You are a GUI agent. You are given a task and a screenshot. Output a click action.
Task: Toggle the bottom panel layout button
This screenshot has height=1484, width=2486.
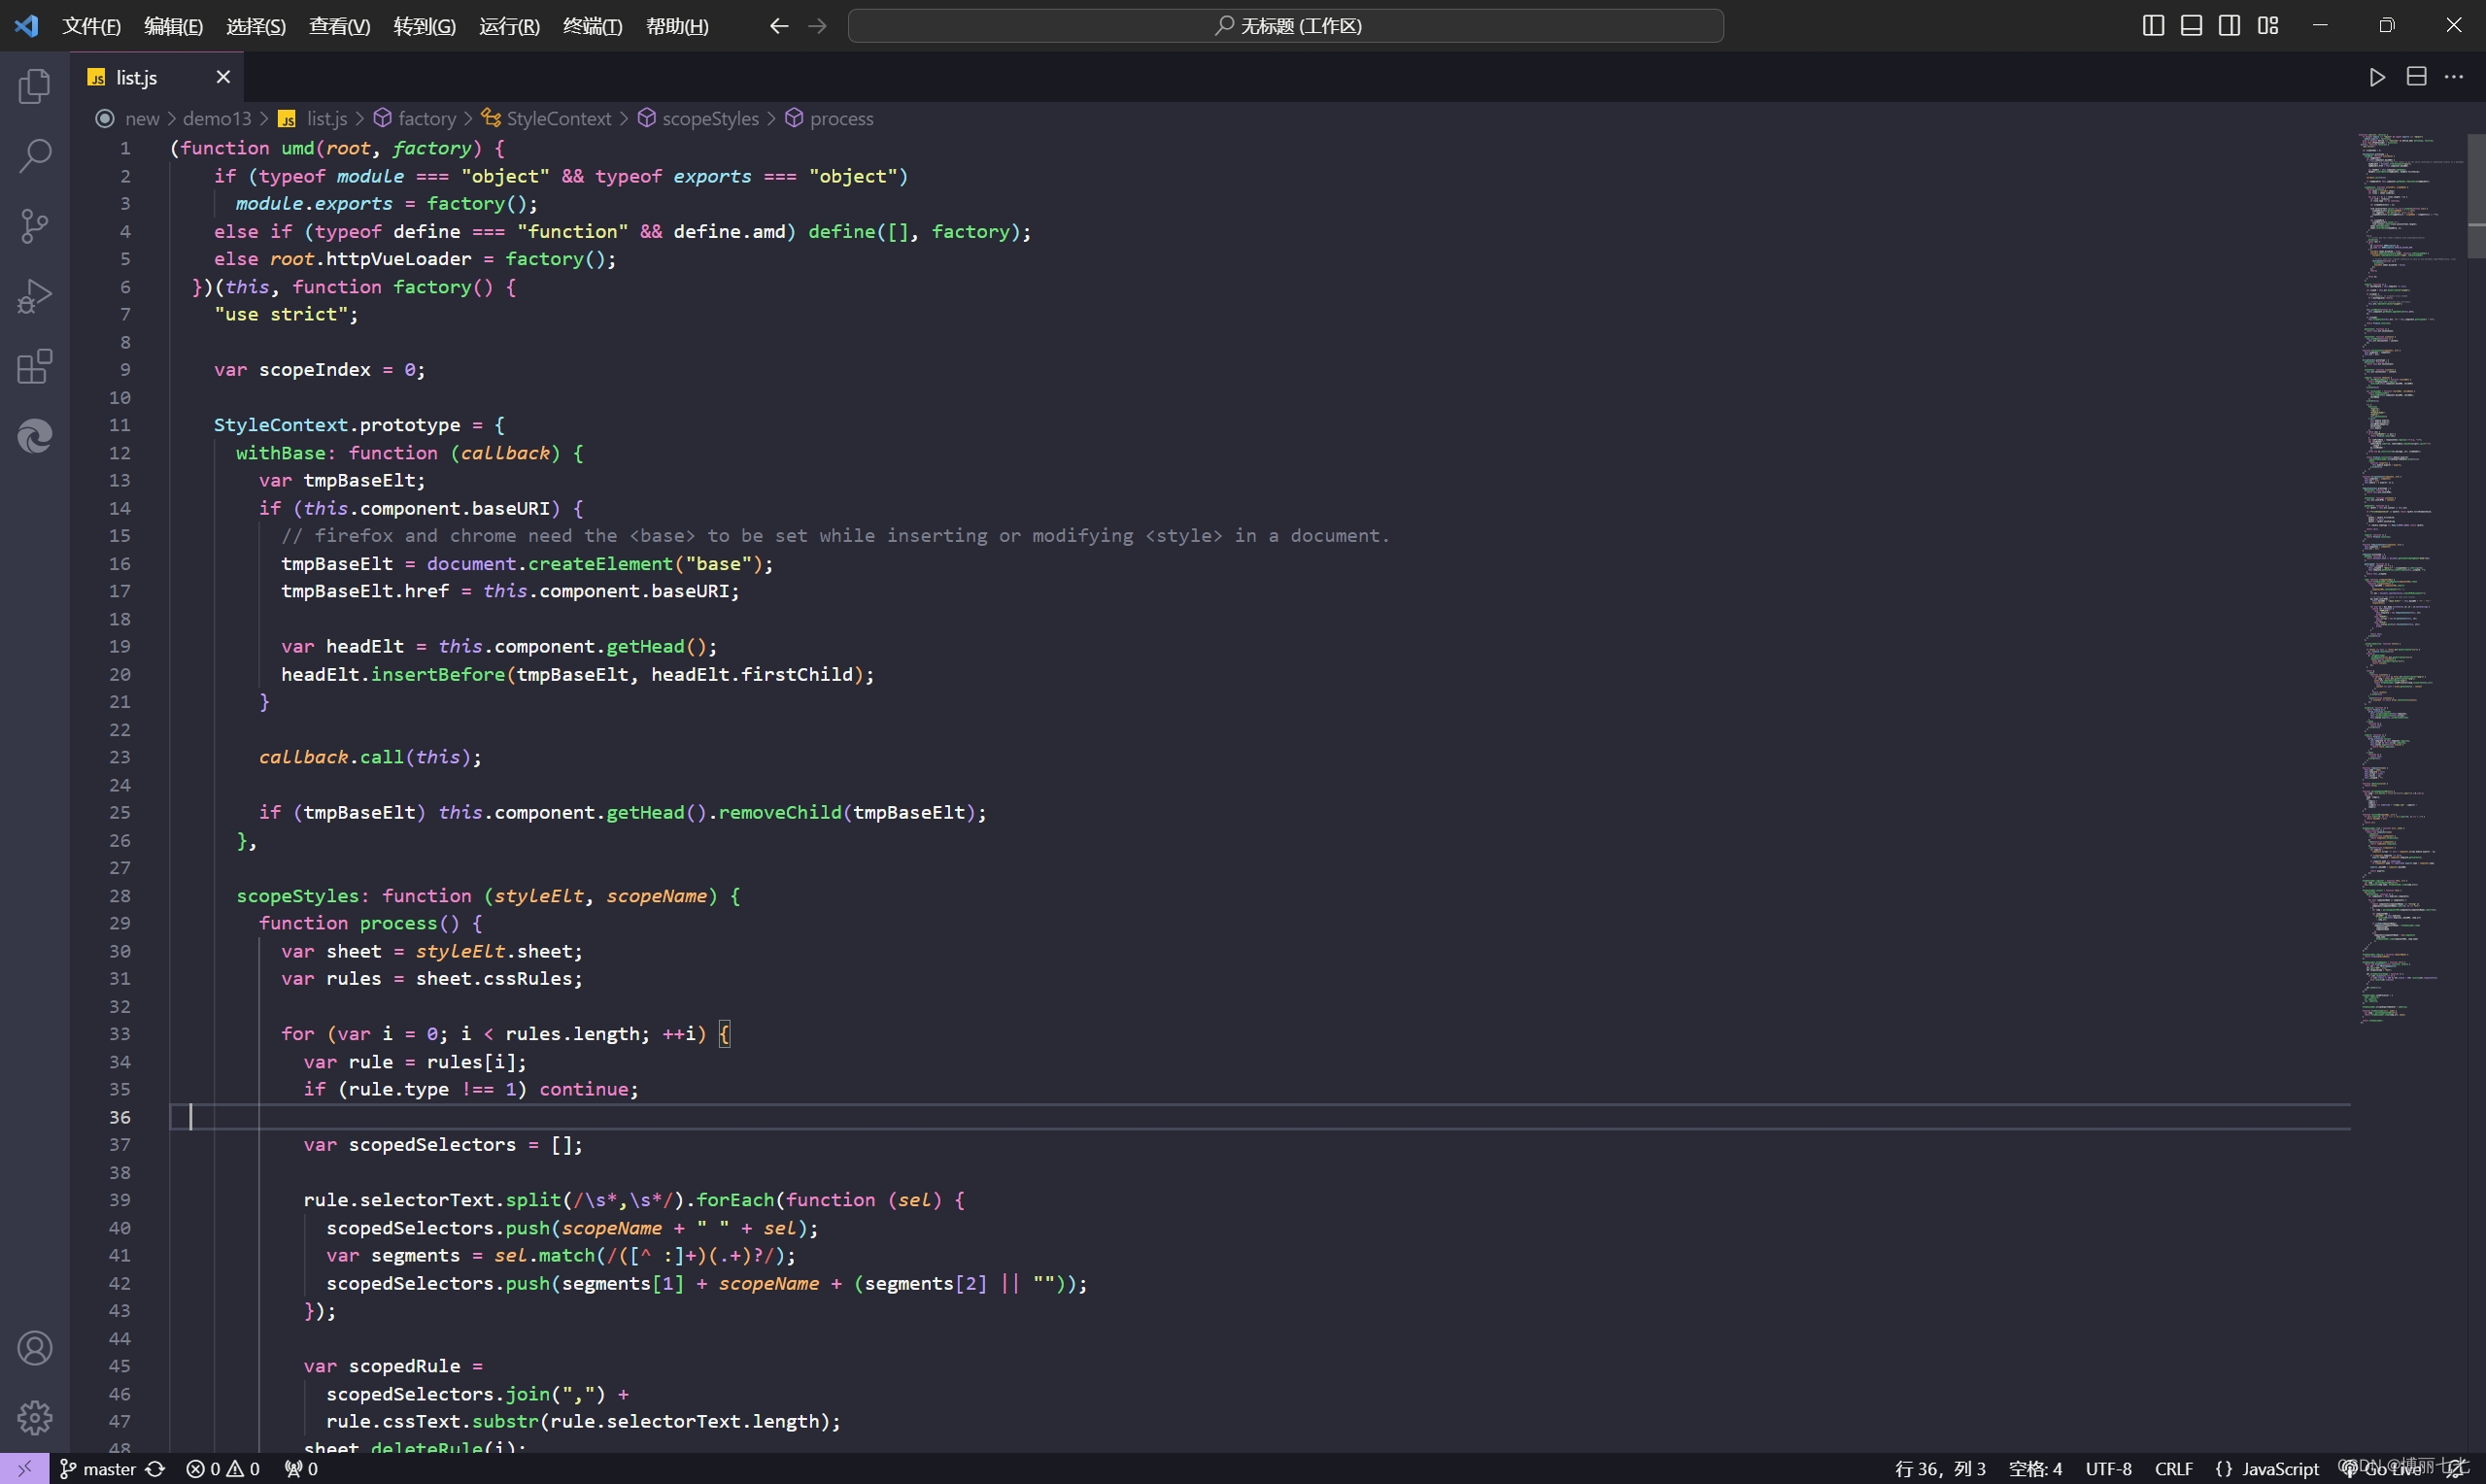click(x=2191, y=26)
